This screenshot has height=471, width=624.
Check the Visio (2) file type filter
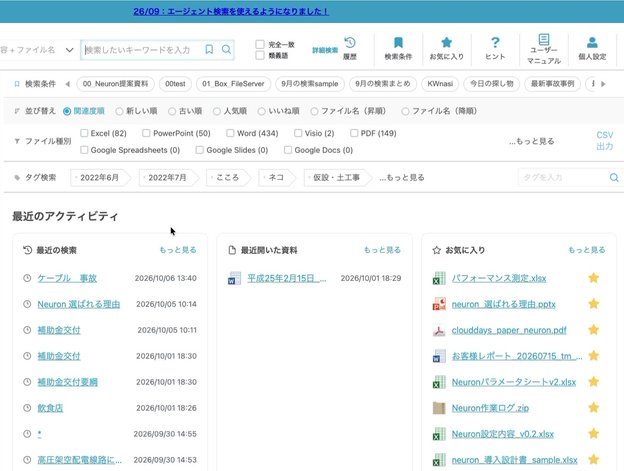pyautogui.click(x=298, y=133)
